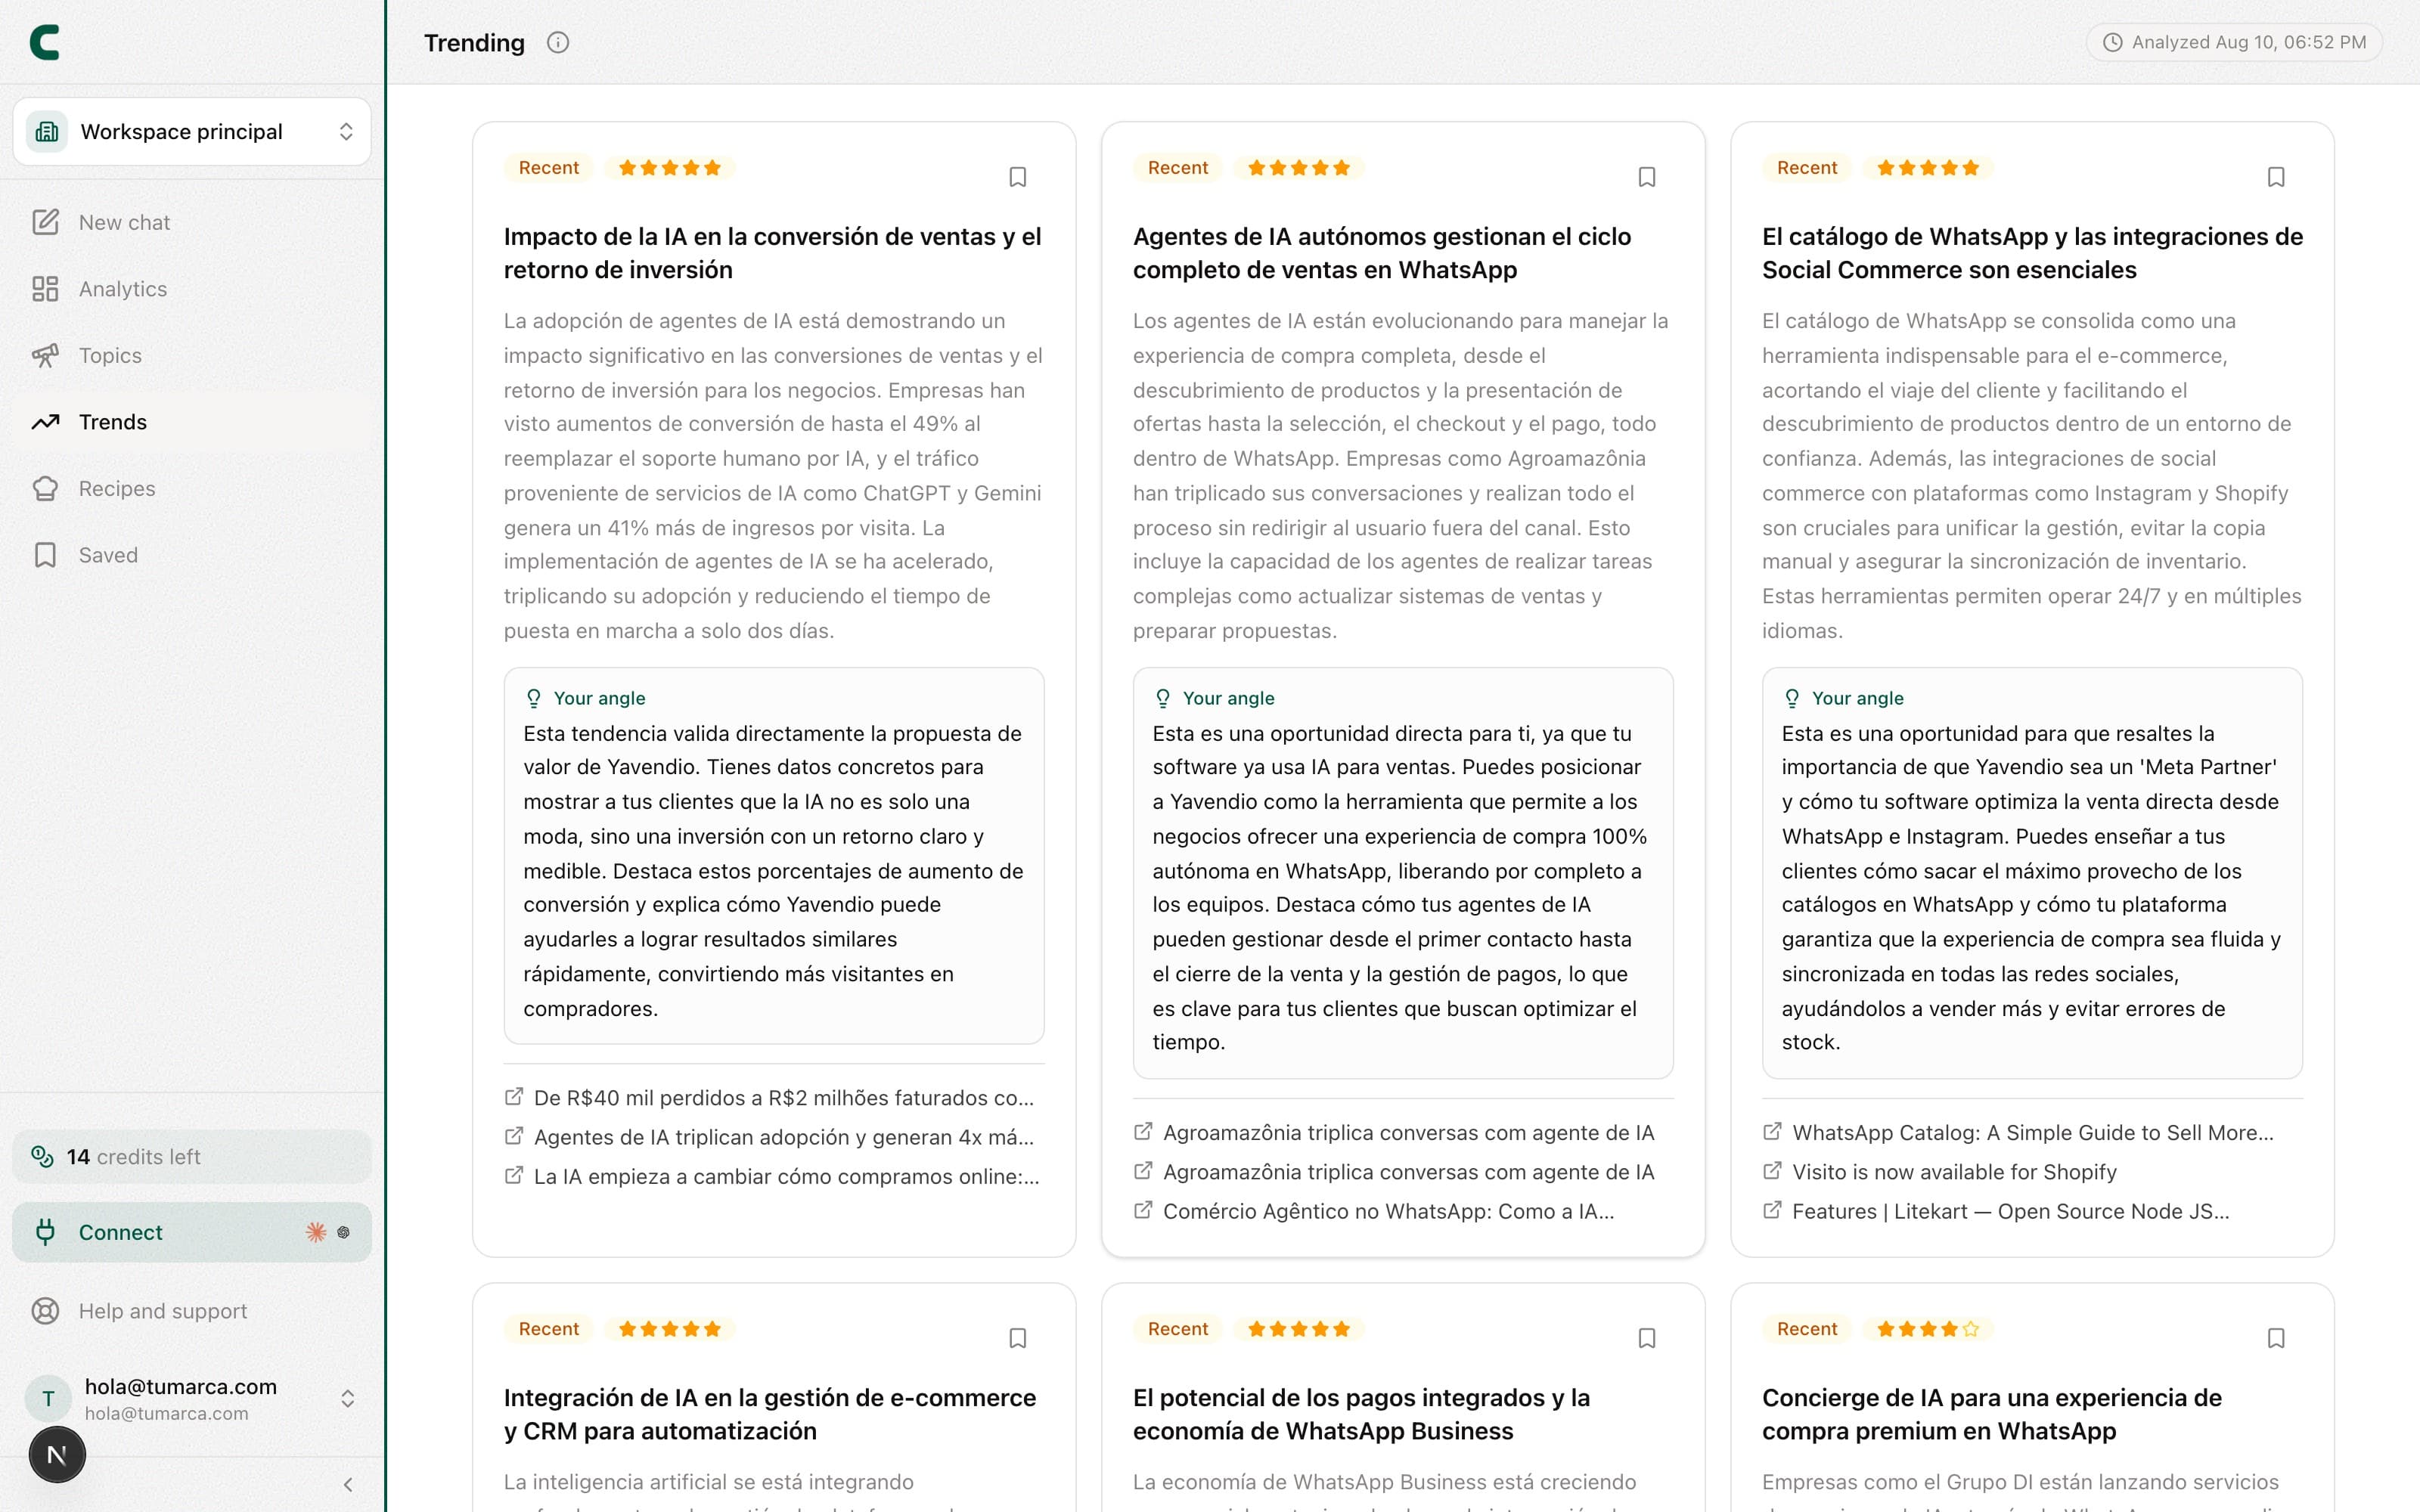
Task: View Saved items
Action: pyautogui.click(x=192, y=555)
